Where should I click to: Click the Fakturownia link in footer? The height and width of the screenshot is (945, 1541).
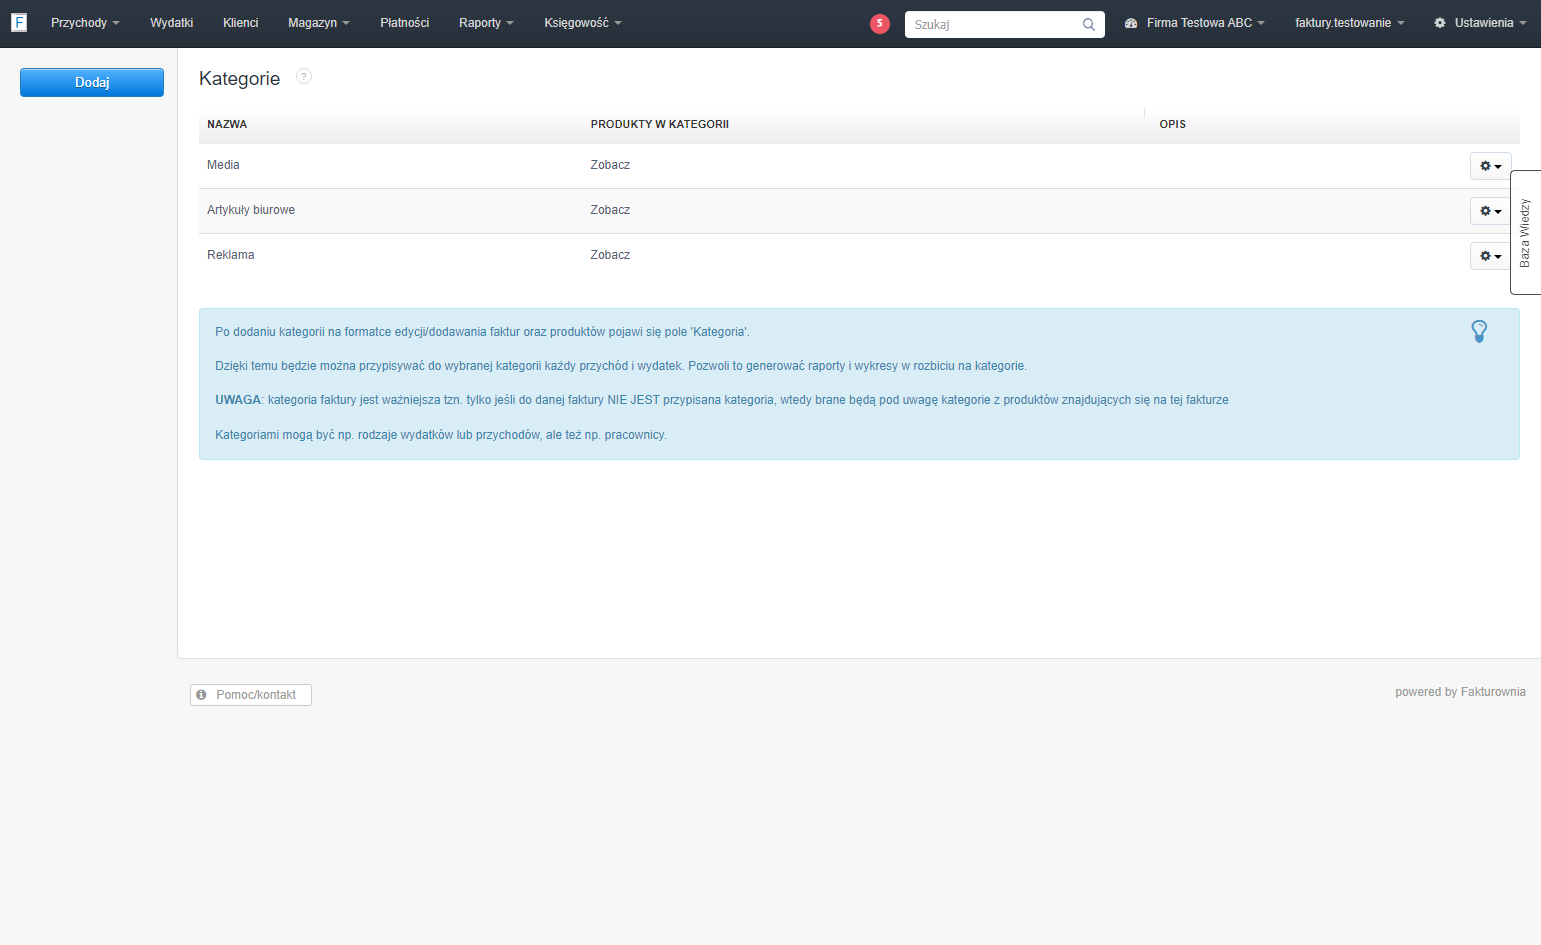pyautogui.click(x=1493, y=692)
